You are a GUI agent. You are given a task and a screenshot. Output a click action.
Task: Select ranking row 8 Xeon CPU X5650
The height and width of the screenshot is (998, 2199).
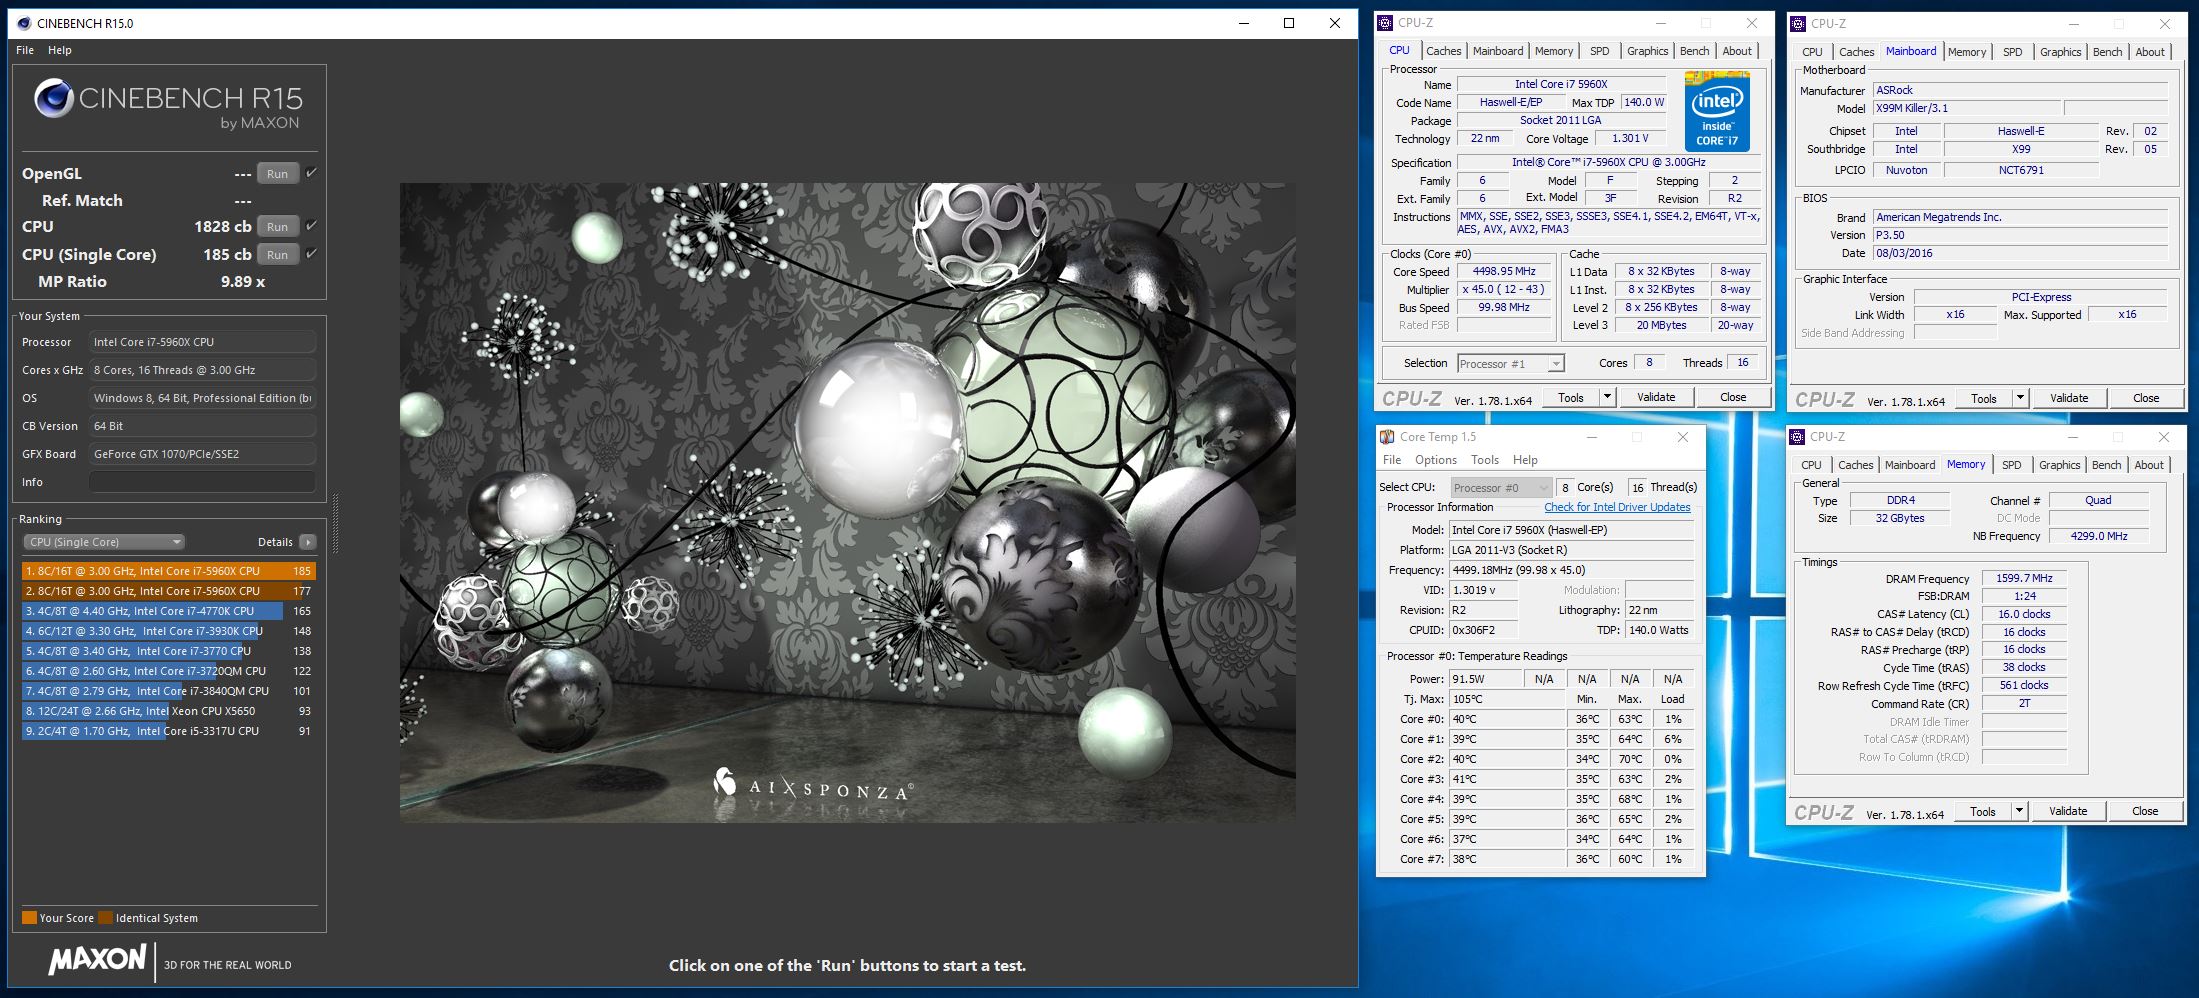(167, 711)
